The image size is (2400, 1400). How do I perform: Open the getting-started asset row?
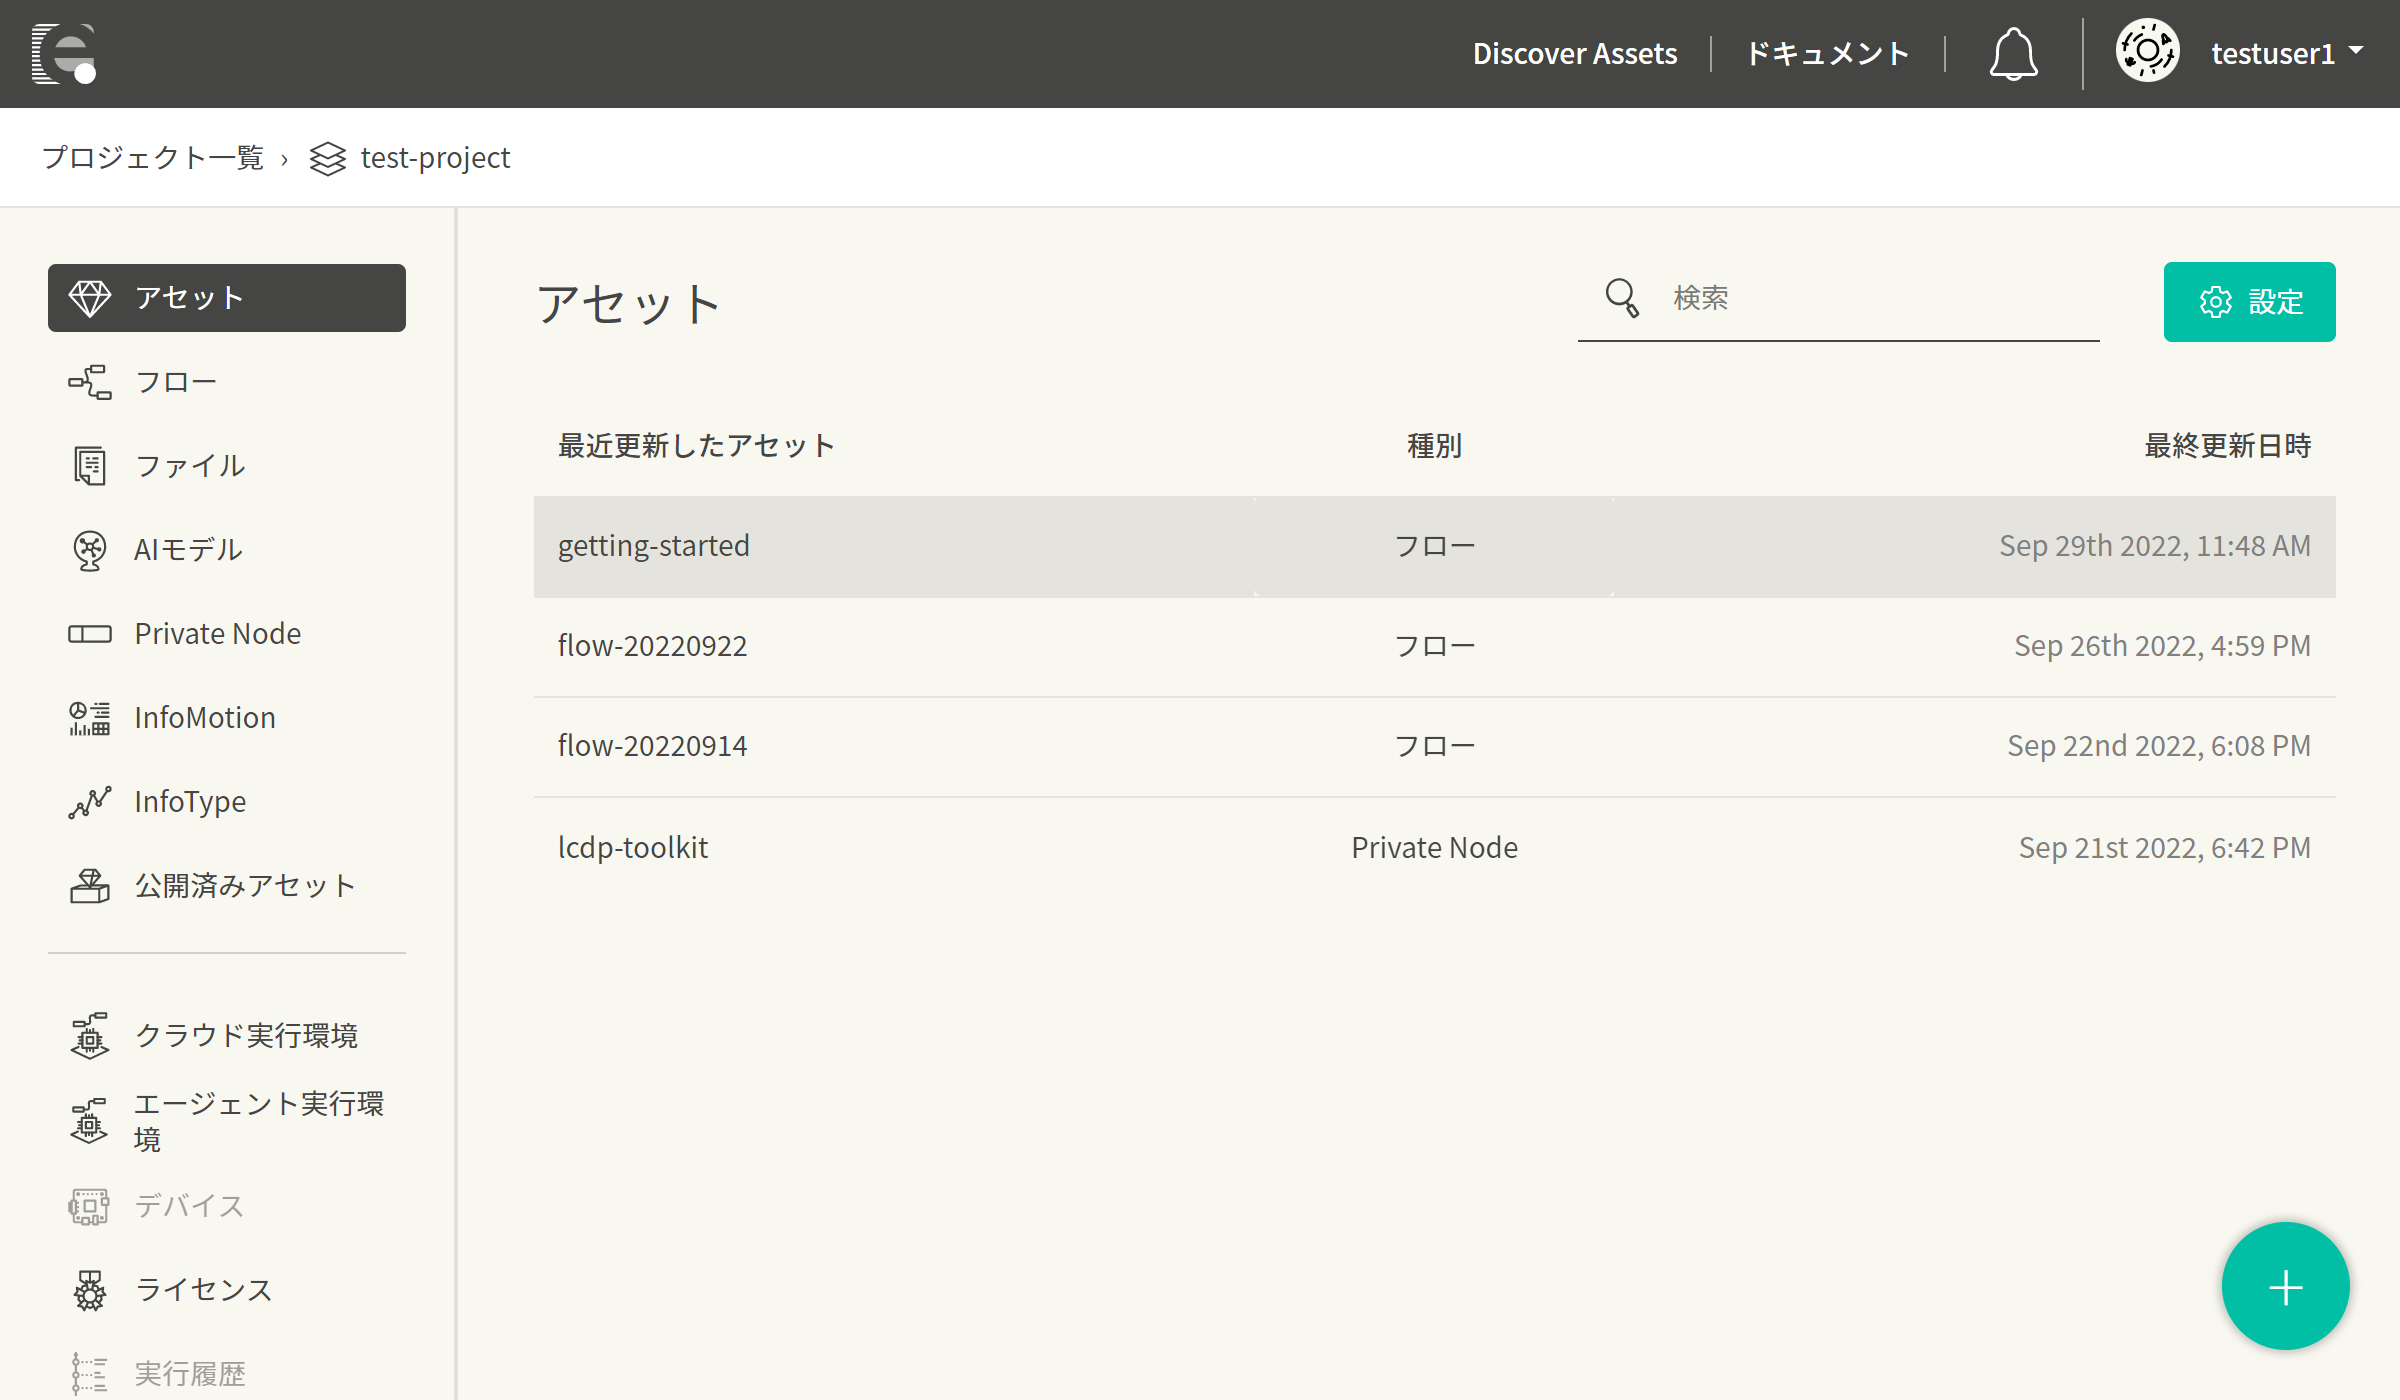pos(1434,547)
